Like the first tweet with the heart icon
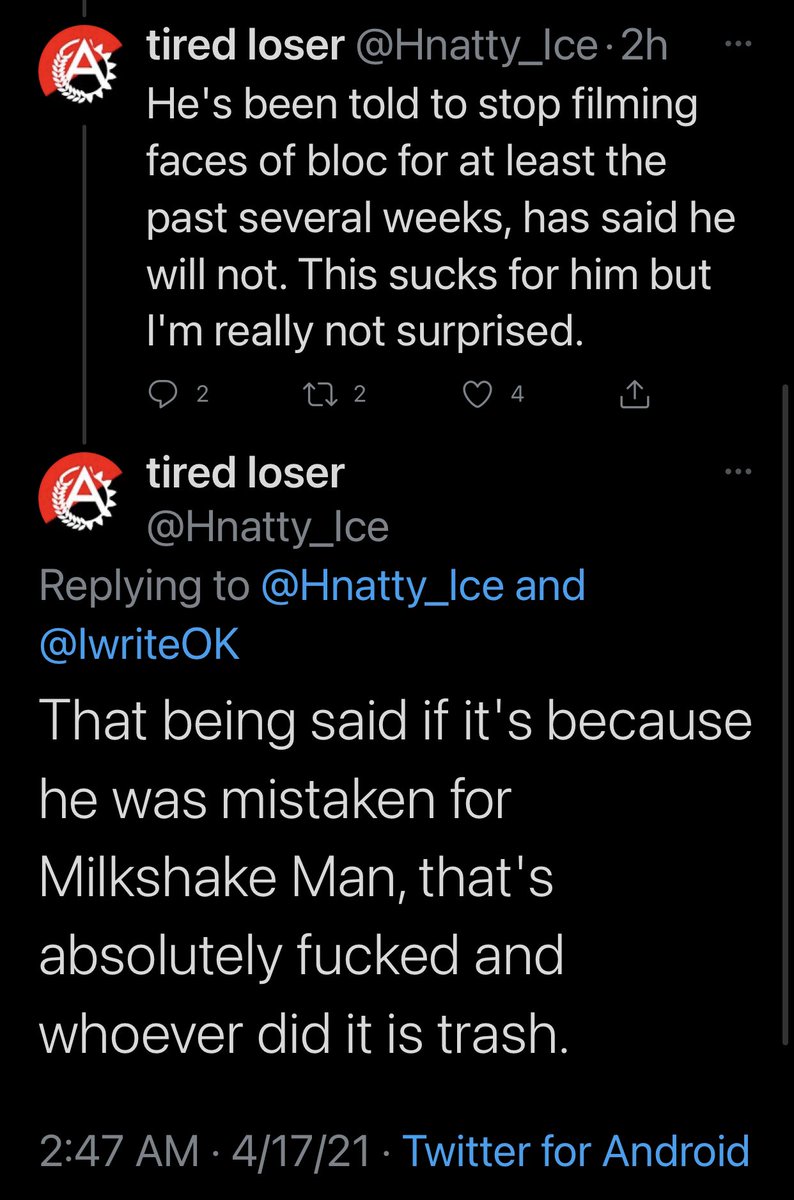The image size is (794, 1200). (480, 395)
